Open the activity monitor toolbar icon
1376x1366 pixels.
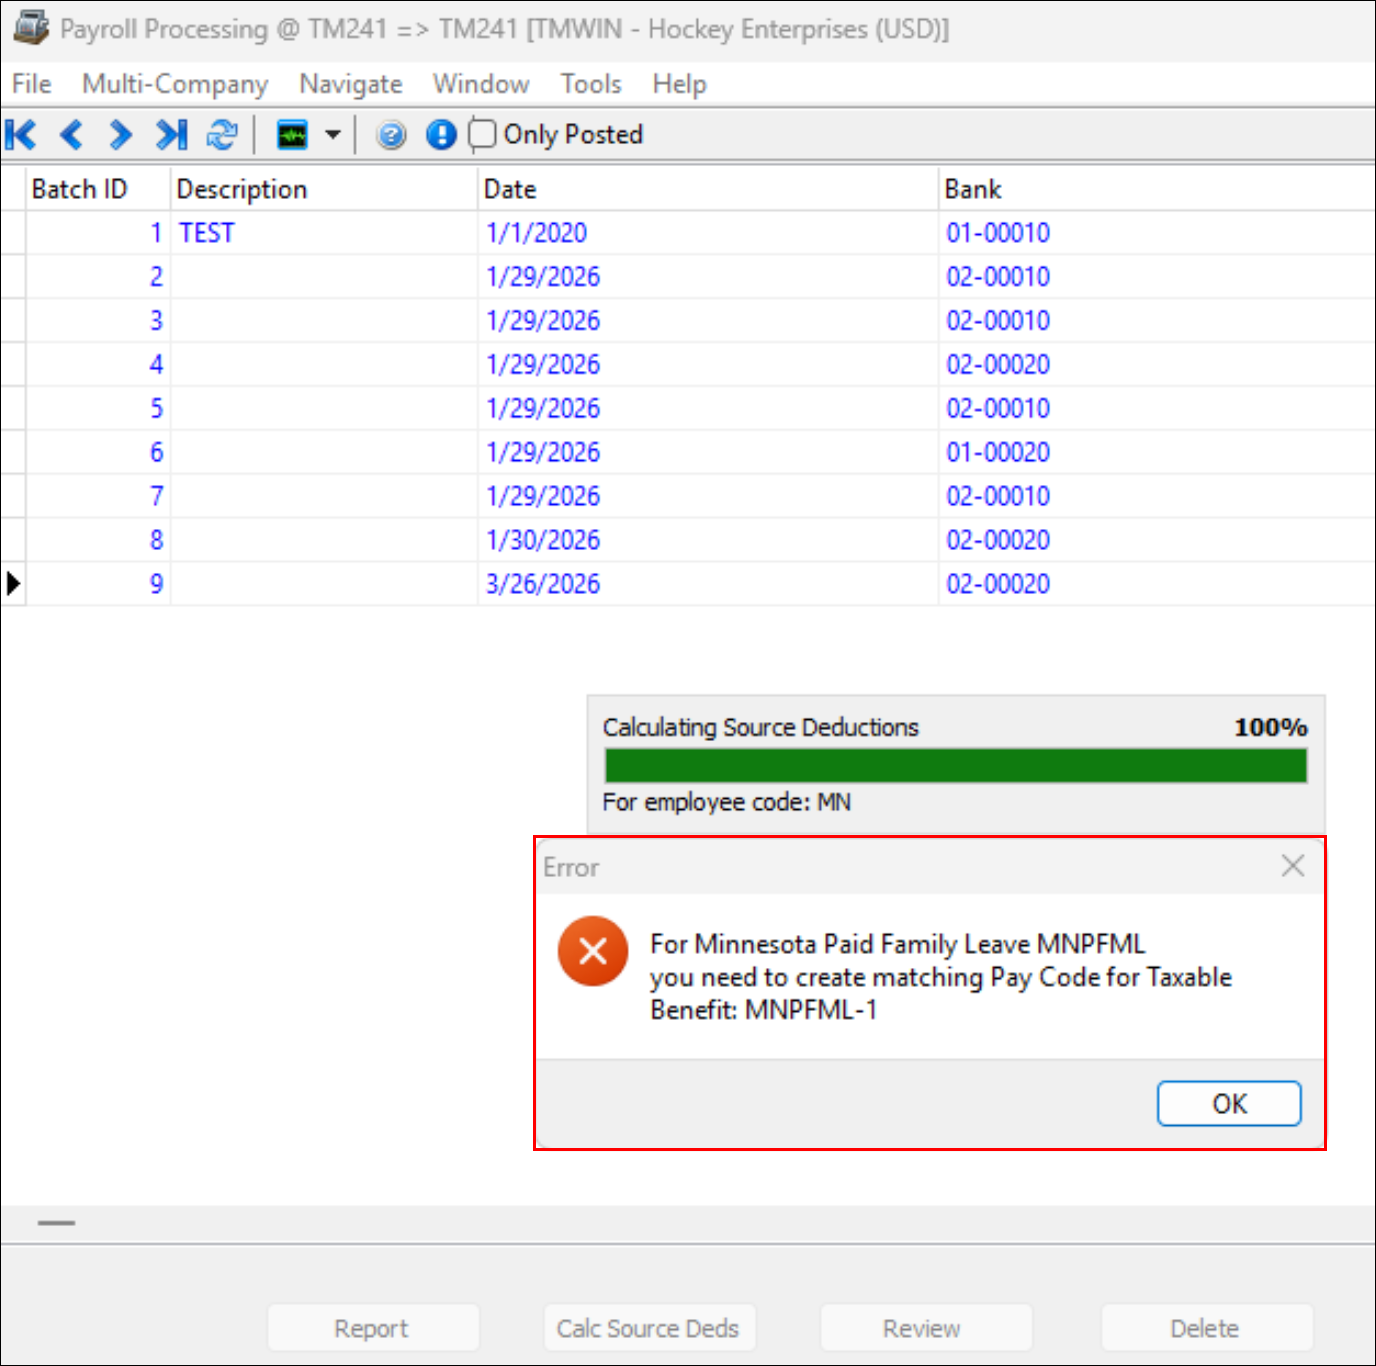pos(293,134)
